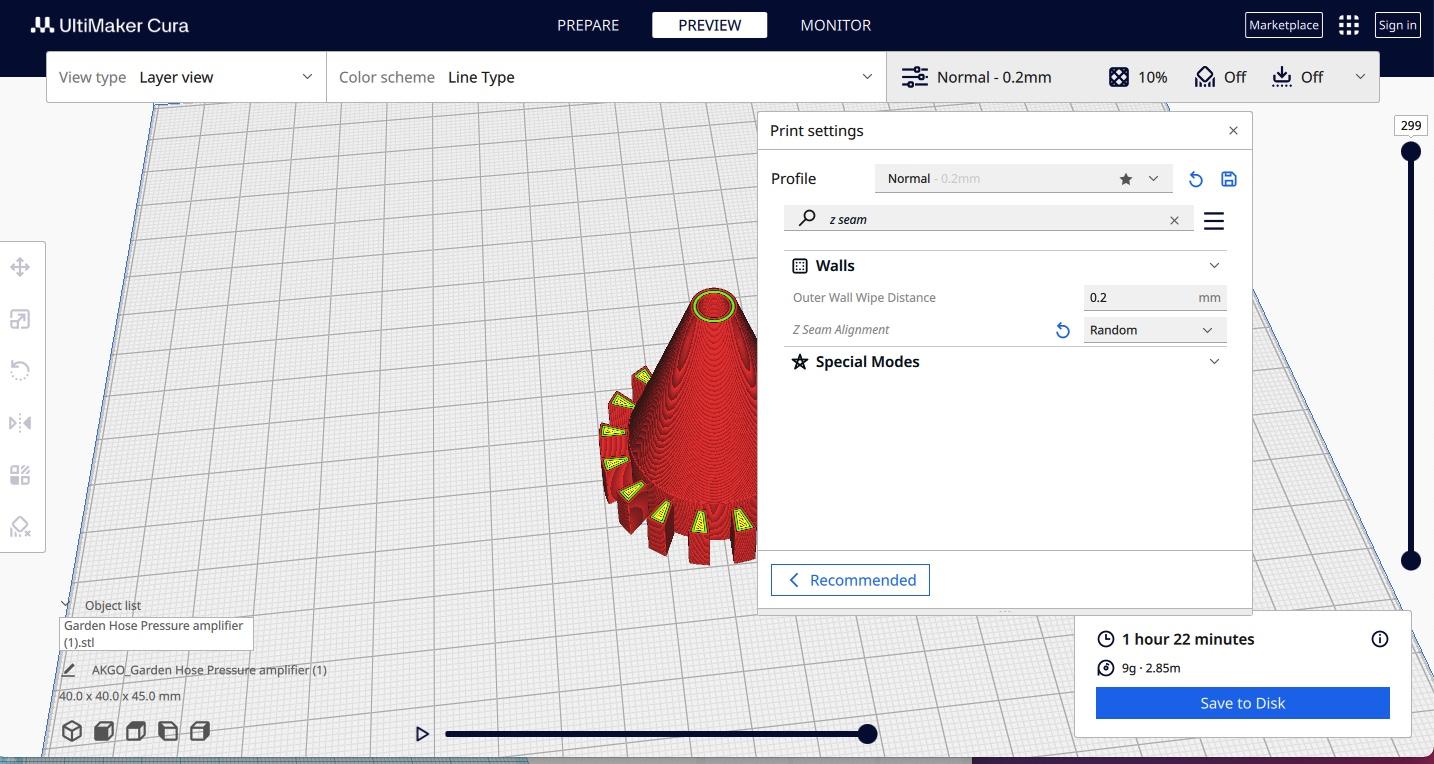The width and height of the screenshot is (1434, 764).
Task: Open Per Model Settings tool
Action: pos(20,475)
